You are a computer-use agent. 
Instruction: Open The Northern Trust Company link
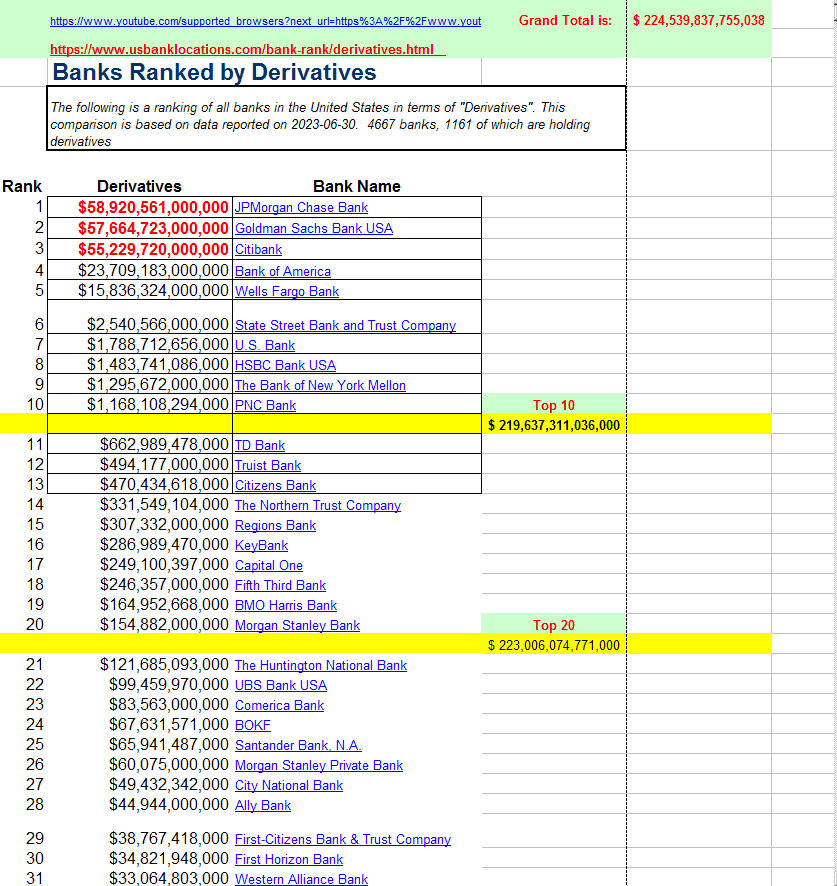318,506
